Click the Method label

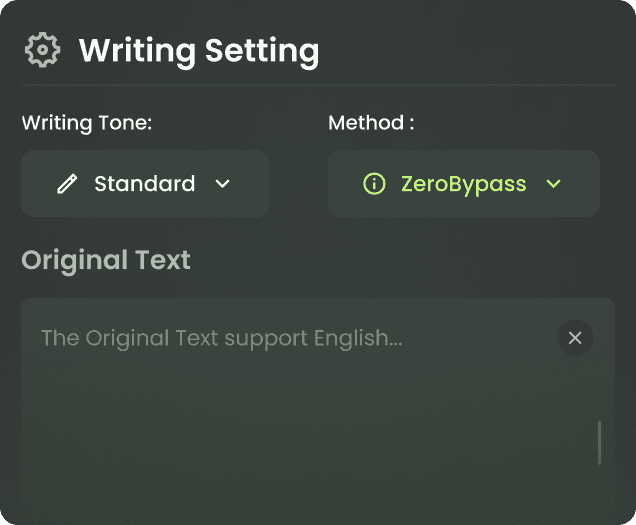[x=371, y=123]
